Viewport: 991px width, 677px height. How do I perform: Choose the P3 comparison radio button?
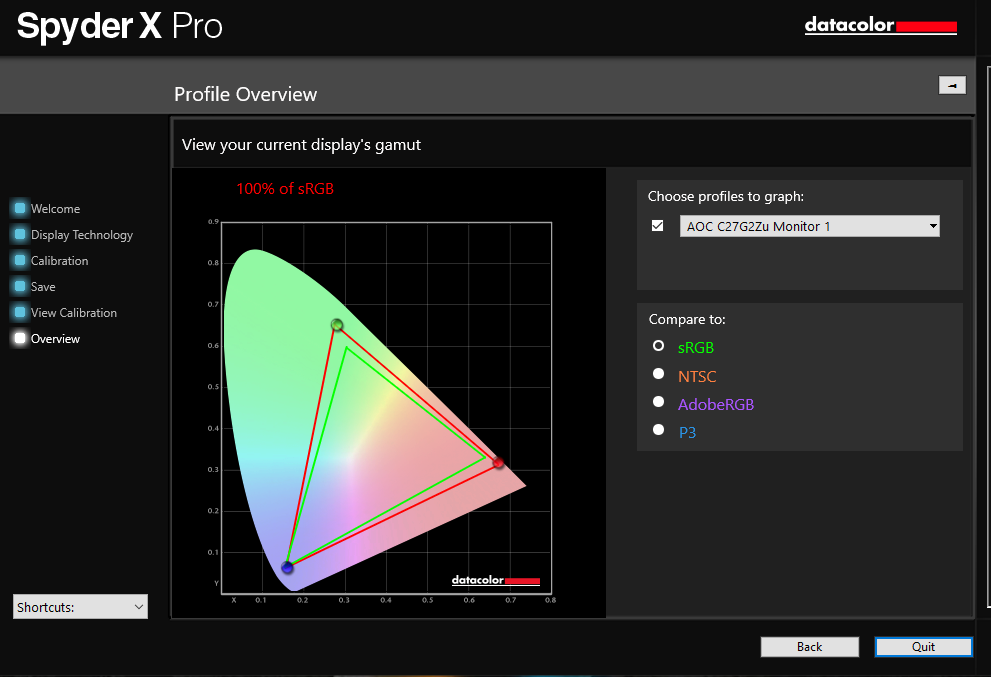pos(658,430)
